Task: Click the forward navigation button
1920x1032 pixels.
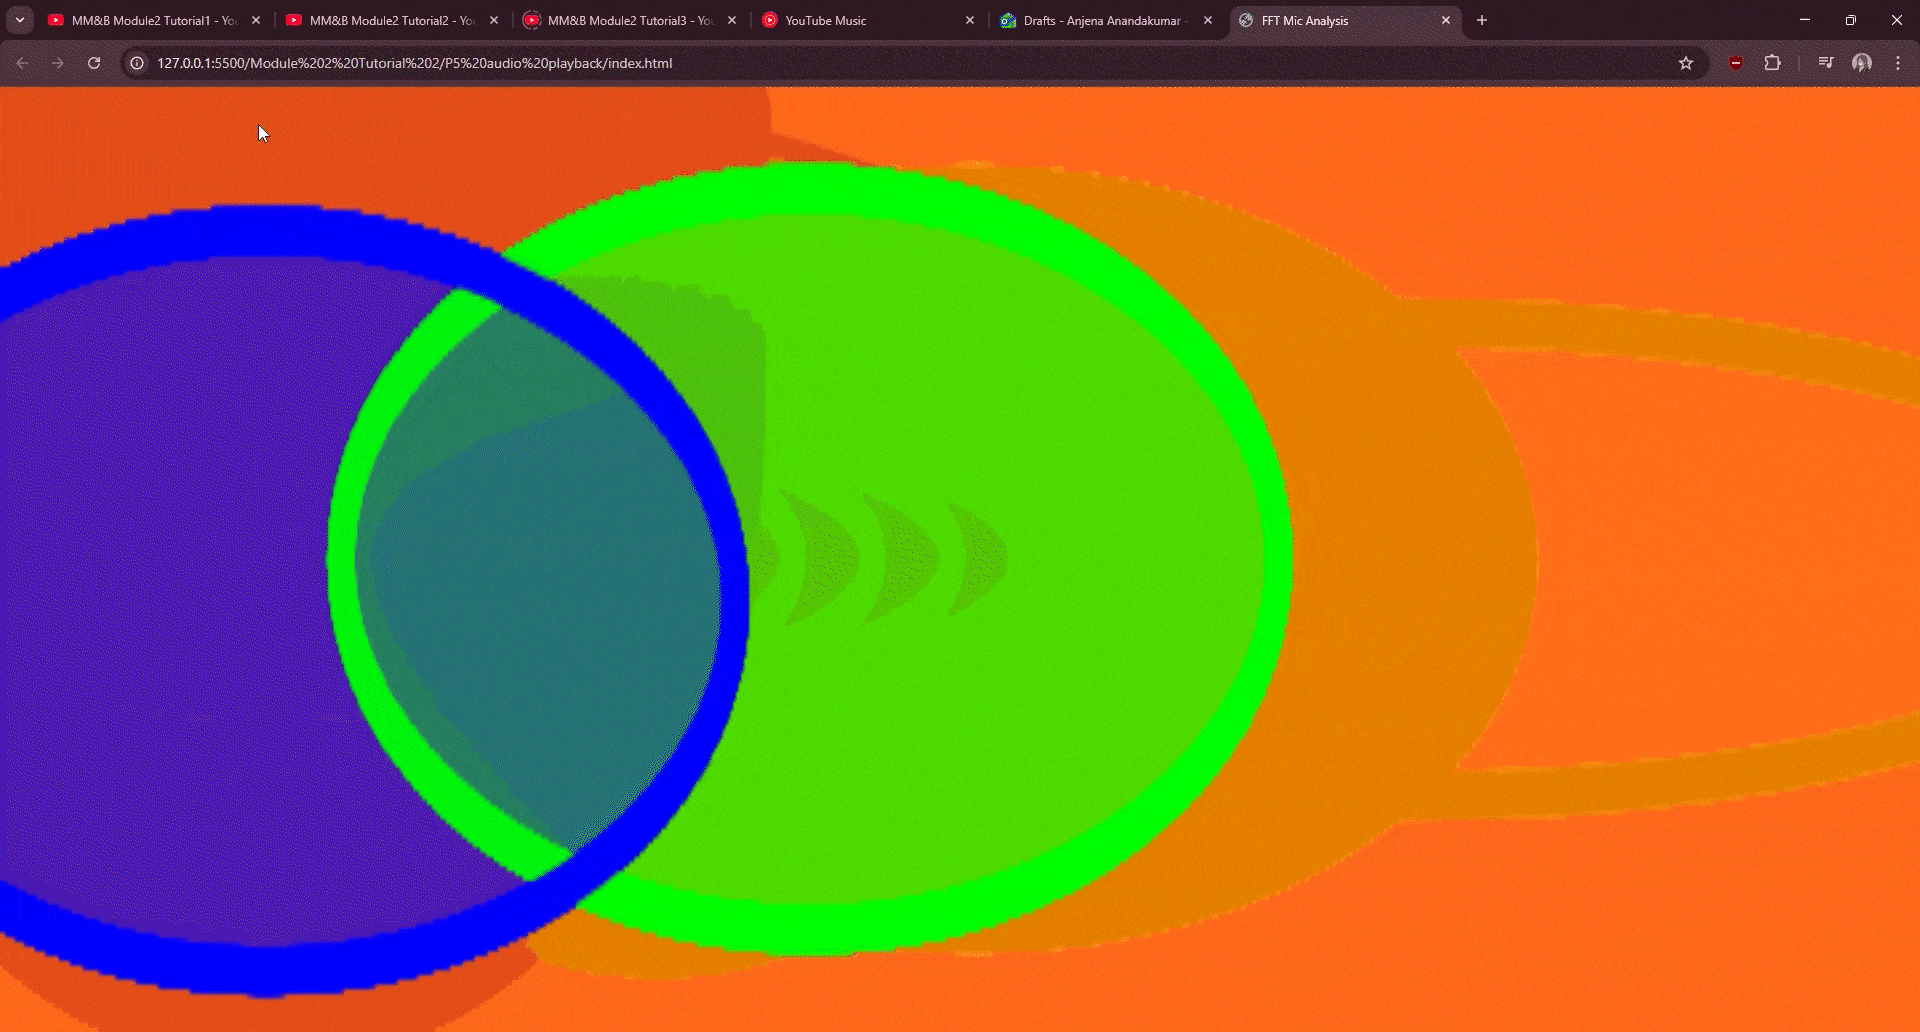Action: pyautogui.click(x=57, y=62)
